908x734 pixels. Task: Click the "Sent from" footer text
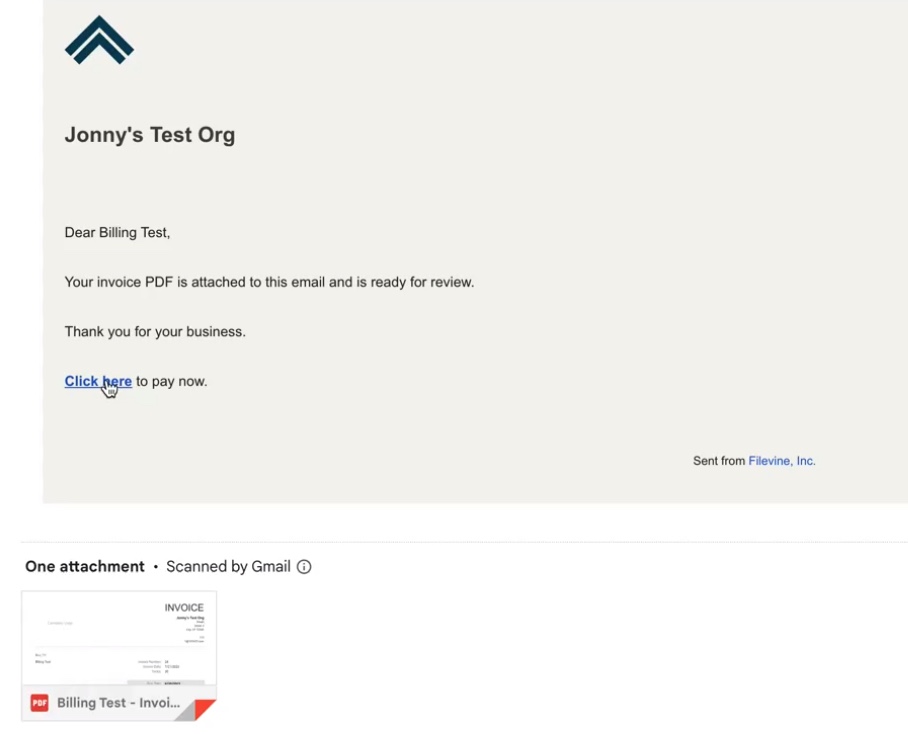pos(719,461)
